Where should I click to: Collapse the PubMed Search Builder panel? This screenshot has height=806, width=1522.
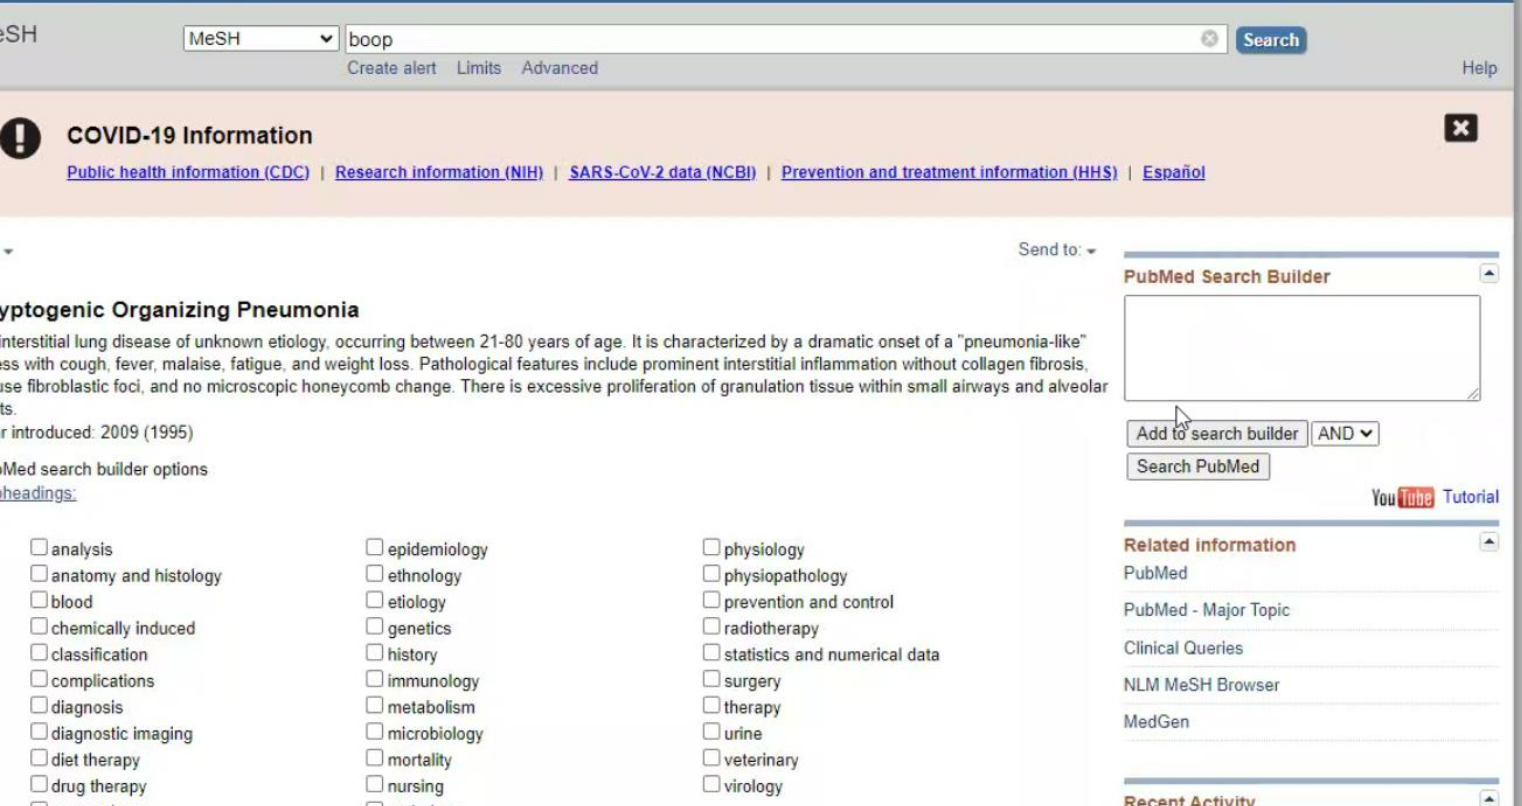point(1489,273)
